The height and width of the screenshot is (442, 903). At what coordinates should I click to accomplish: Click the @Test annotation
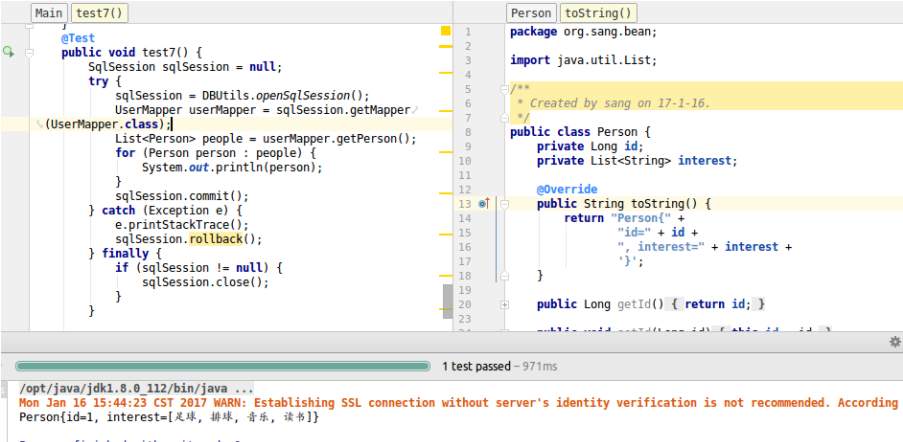(78, 38)
